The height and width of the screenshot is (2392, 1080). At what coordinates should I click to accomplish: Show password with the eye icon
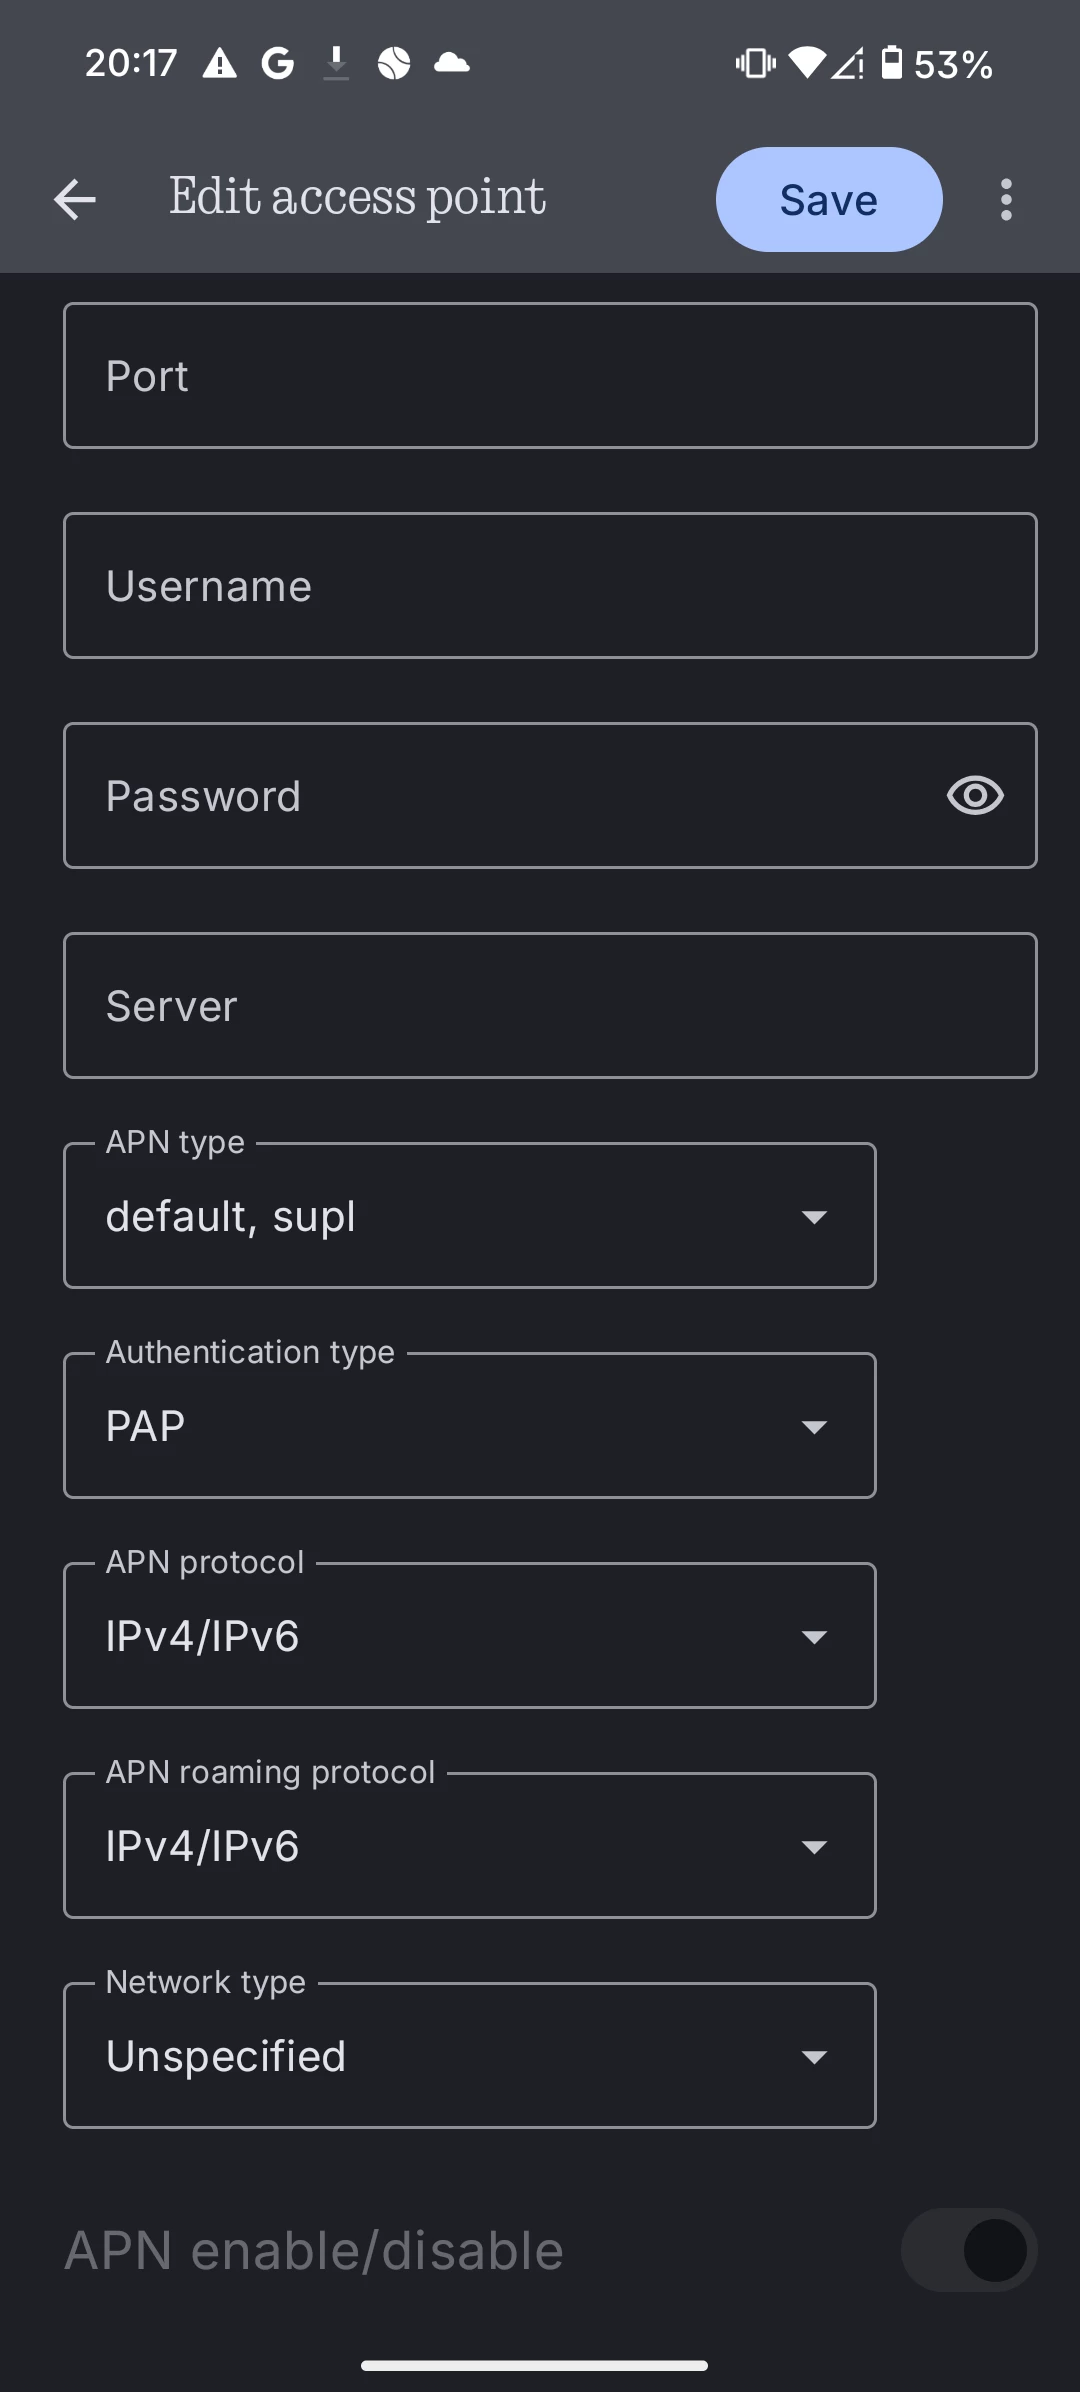coord(975,796)
